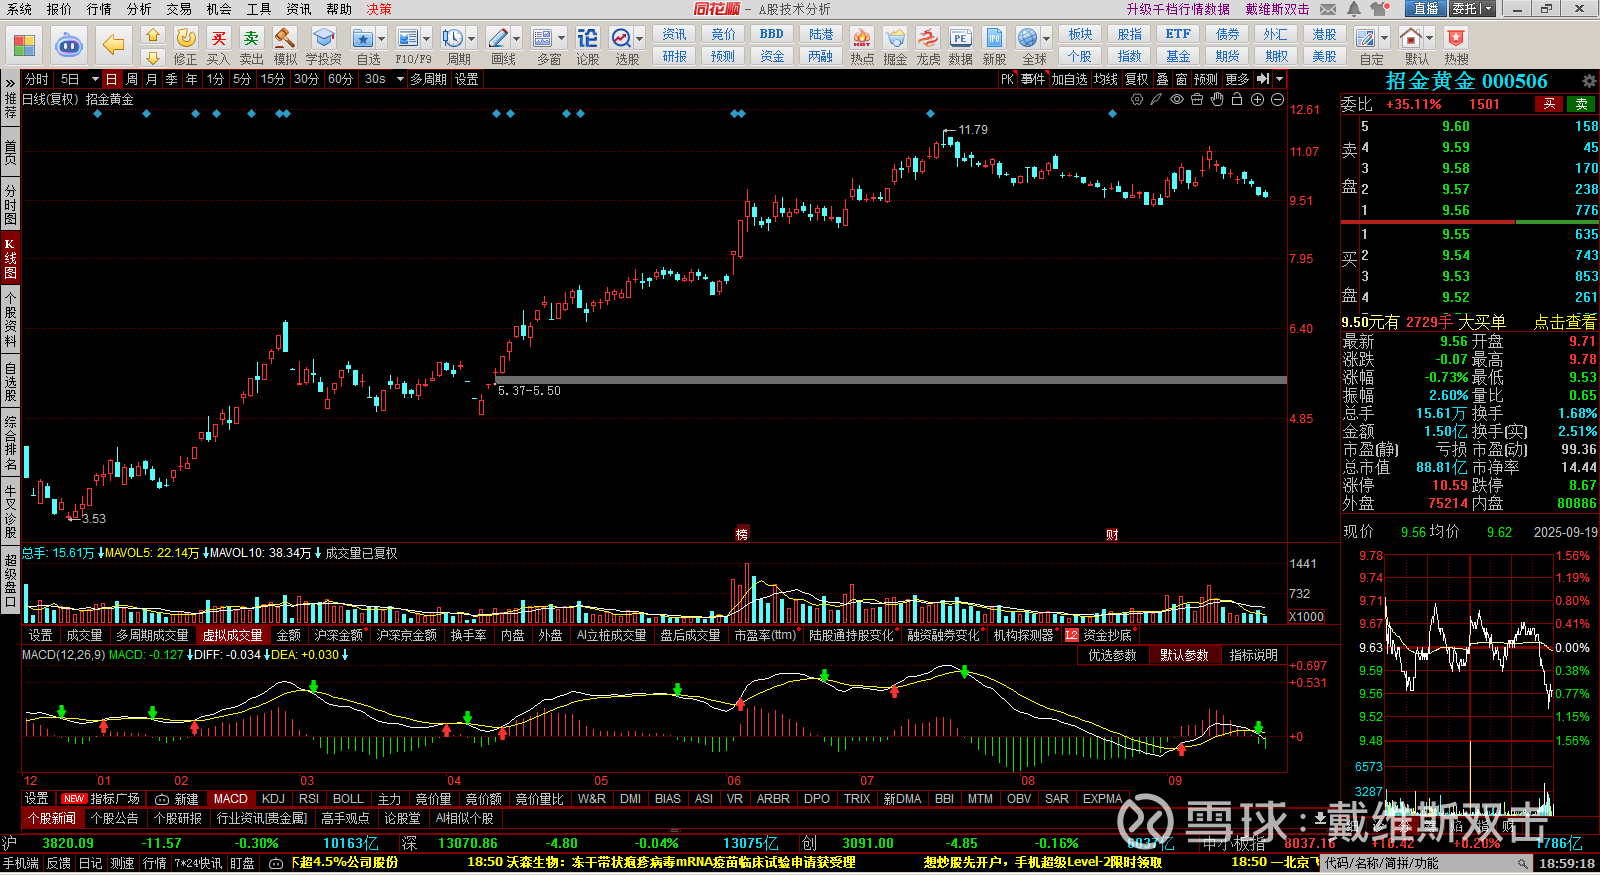Click the red 买 button beside 委比
The image size is (1600, 875).
point(1549,104)
